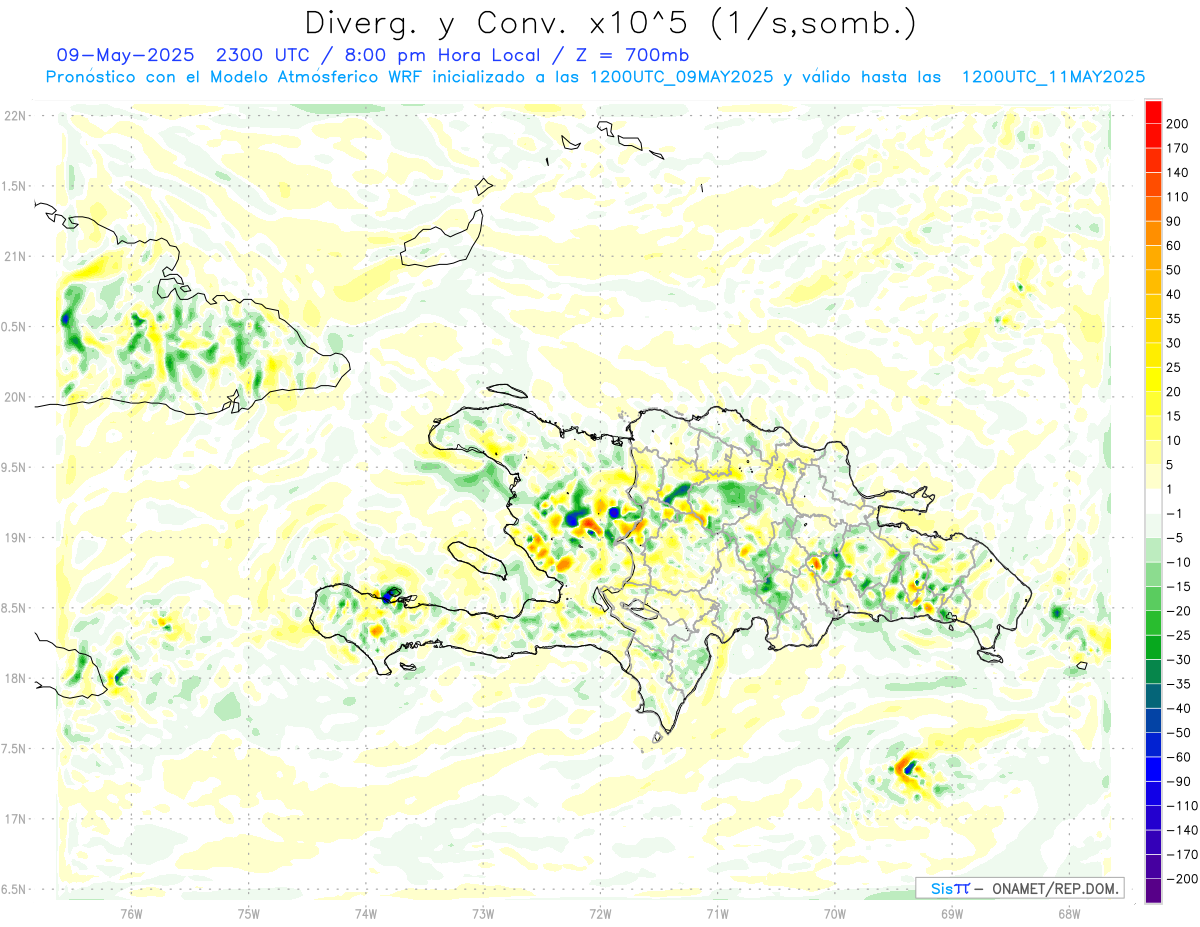This screenshot has width=1200, height=927.
Task: Click the title 'Diverg. y Conv. x10^5 (1/s,somb.)'
Action: click(610, 23)
